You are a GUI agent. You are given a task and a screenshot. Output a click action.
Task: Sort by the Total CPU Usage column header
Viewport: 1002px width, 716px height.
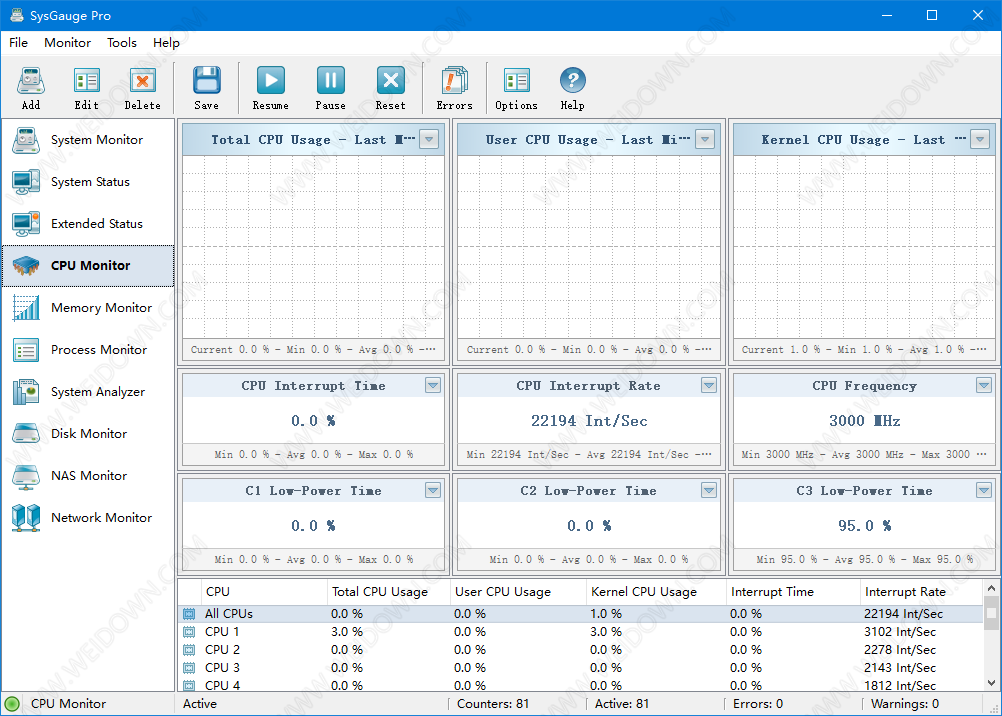[x=389, y=592]
